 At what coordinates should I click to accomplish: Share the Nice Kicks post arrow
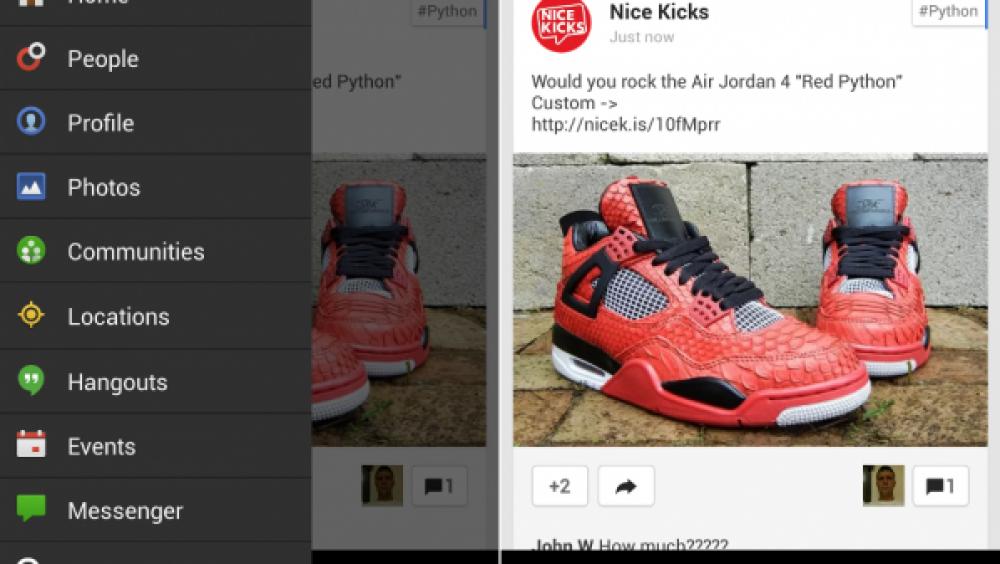626,486
